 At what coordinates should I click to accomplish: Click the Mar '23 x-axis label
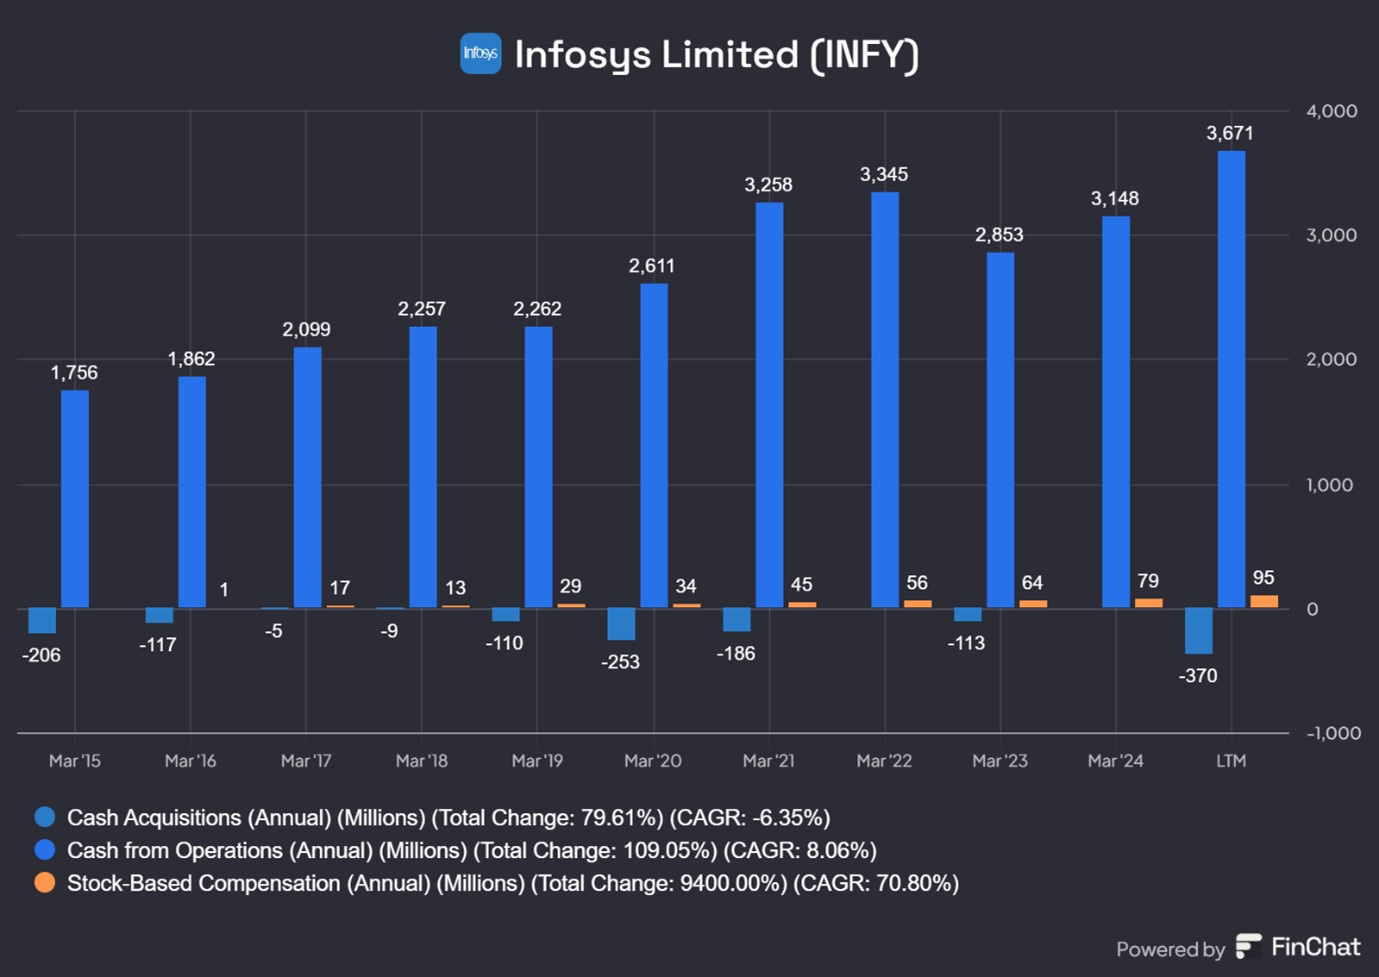coord(1000,761)
